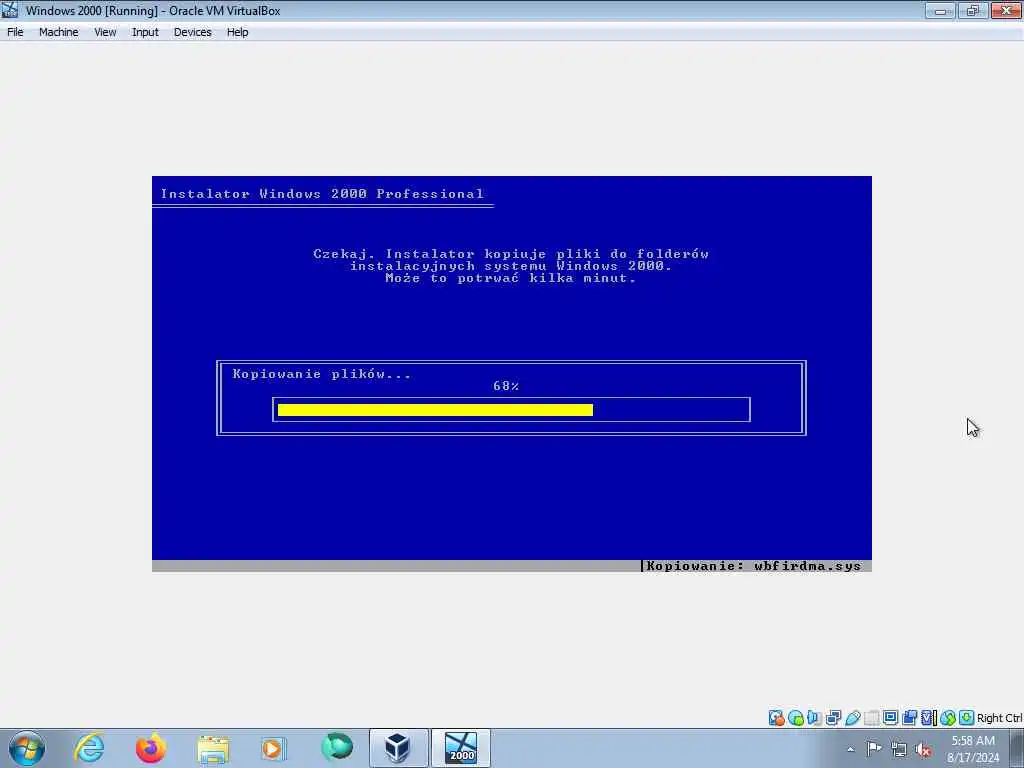This screenshot has height=768, width=1024.
Task: Click the muted volume tray icon
Action: (923, 749)
